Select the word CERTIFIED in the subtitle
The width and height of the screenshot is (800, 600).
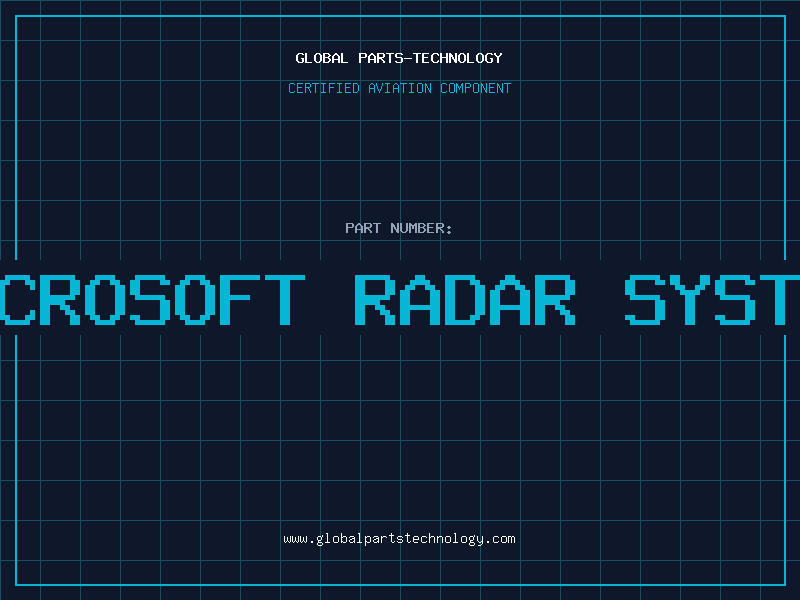[x=324, y=88]
